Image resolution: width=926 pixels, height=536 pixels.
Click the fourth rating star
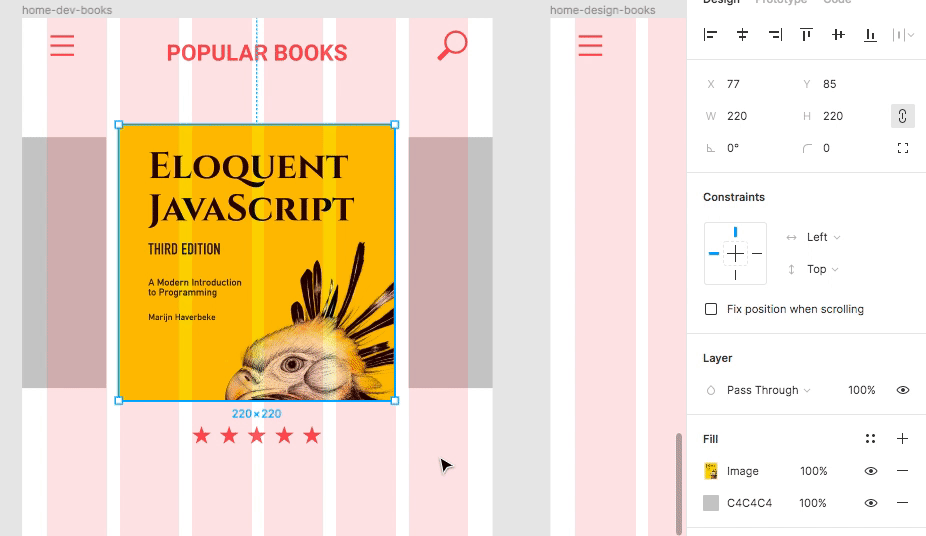tap(285, 436)
